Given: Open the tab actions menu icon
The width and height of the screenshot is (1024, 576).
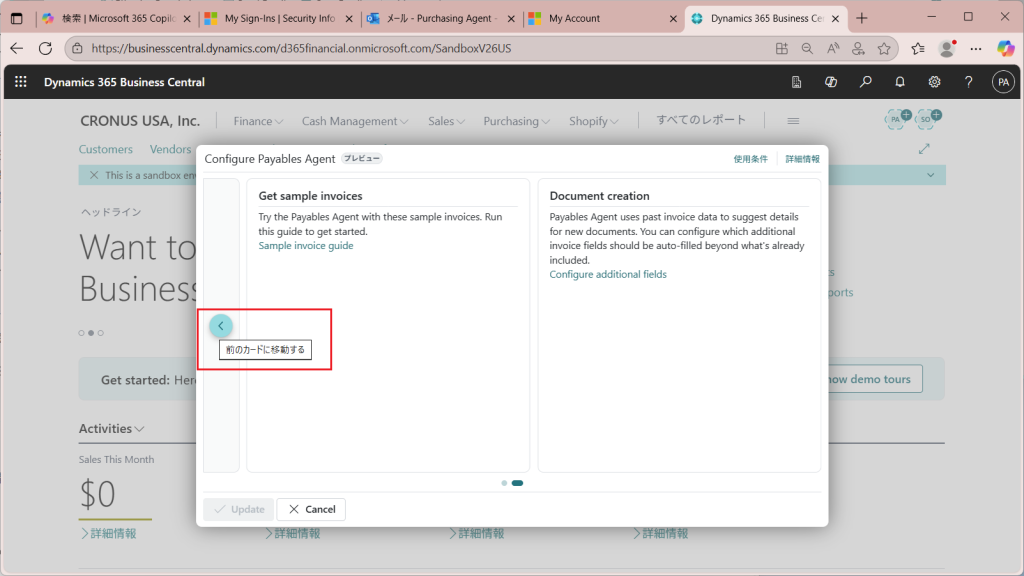Looking at the screenshot, I should pyautogui.click(x=17, y=18).
